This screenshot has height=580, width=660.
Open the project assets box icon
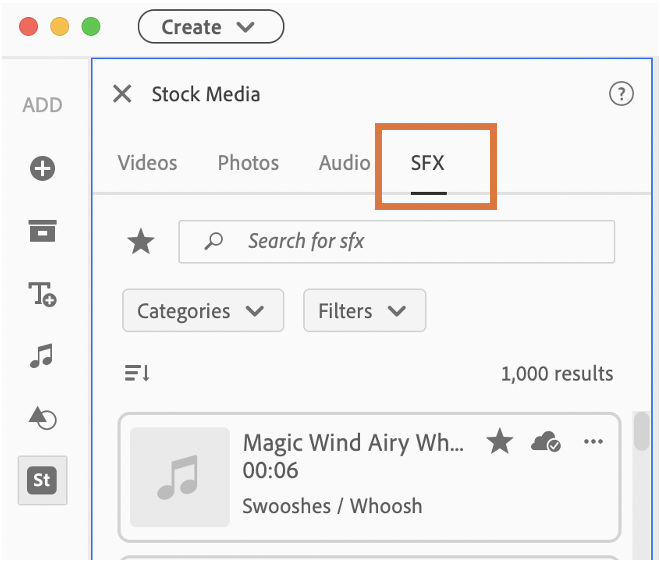42,231
